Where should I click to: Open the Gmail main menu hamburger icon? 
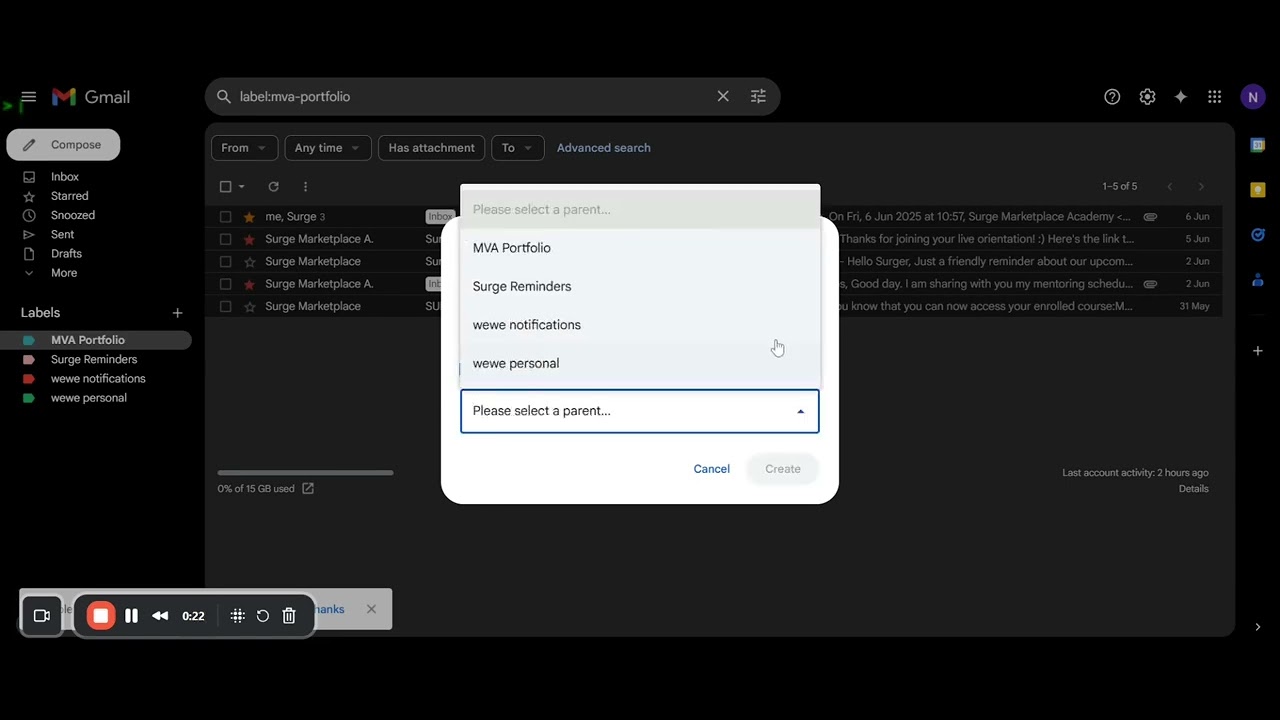pos(28,97)
